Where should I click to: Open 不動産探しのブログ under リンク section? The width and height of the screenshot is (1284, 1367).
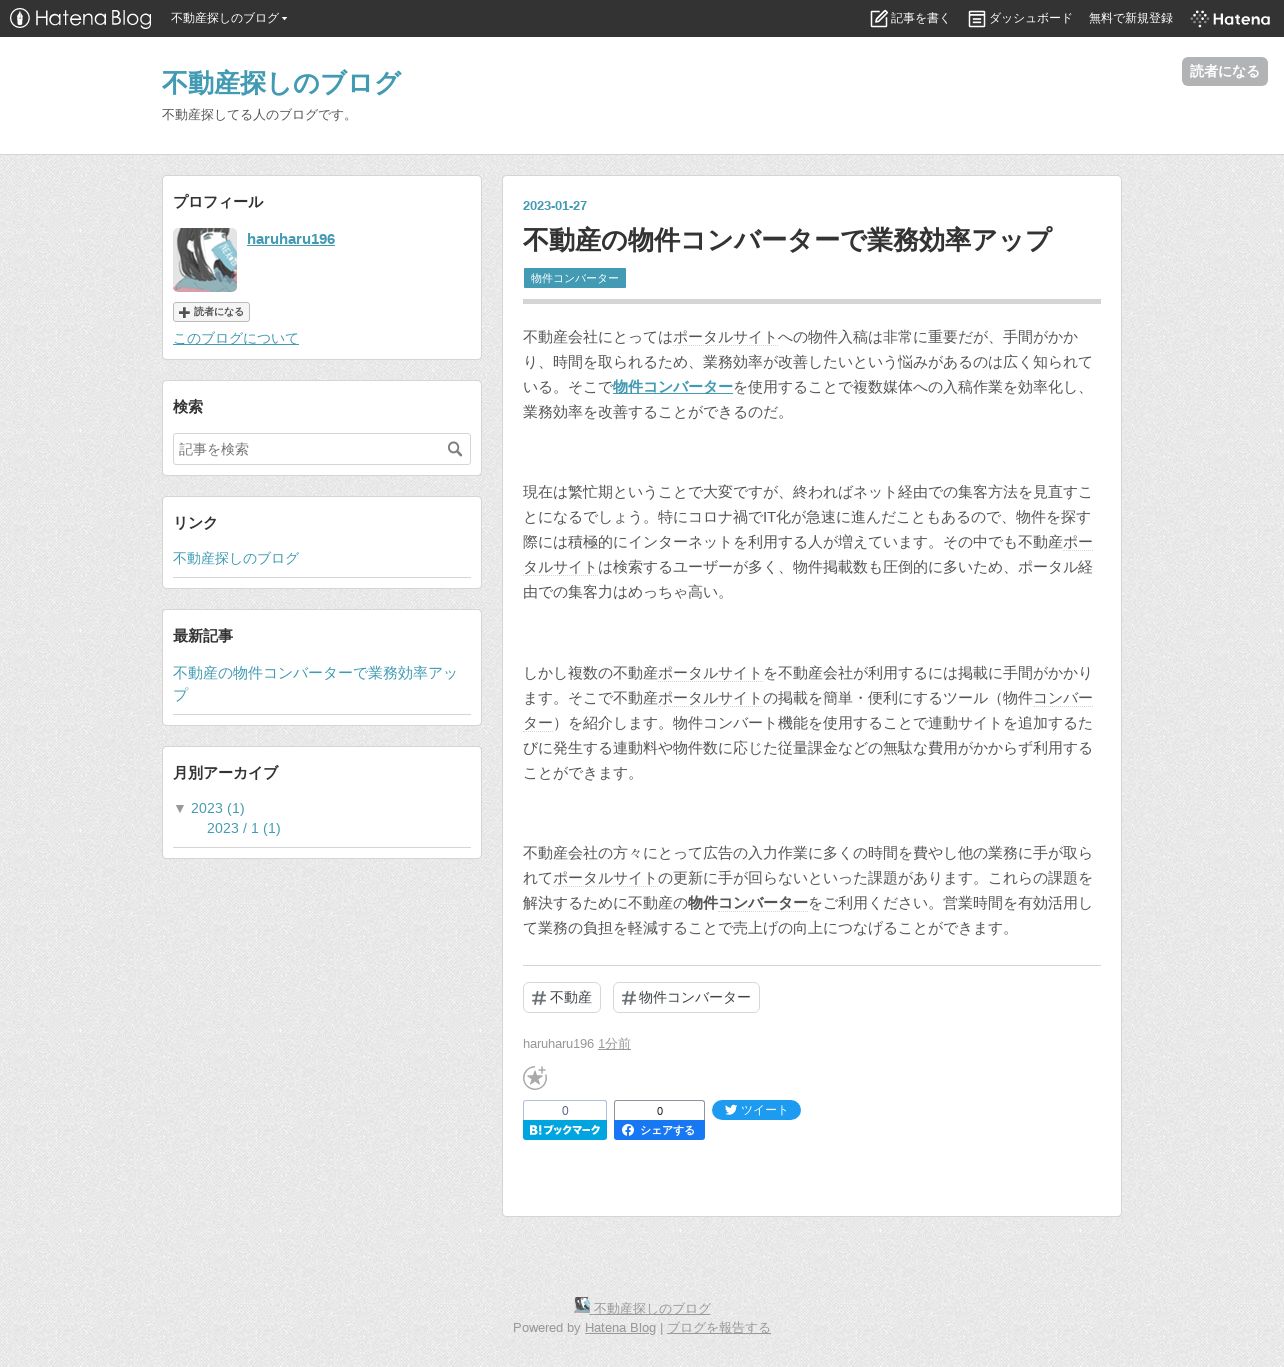pos(236,558)
